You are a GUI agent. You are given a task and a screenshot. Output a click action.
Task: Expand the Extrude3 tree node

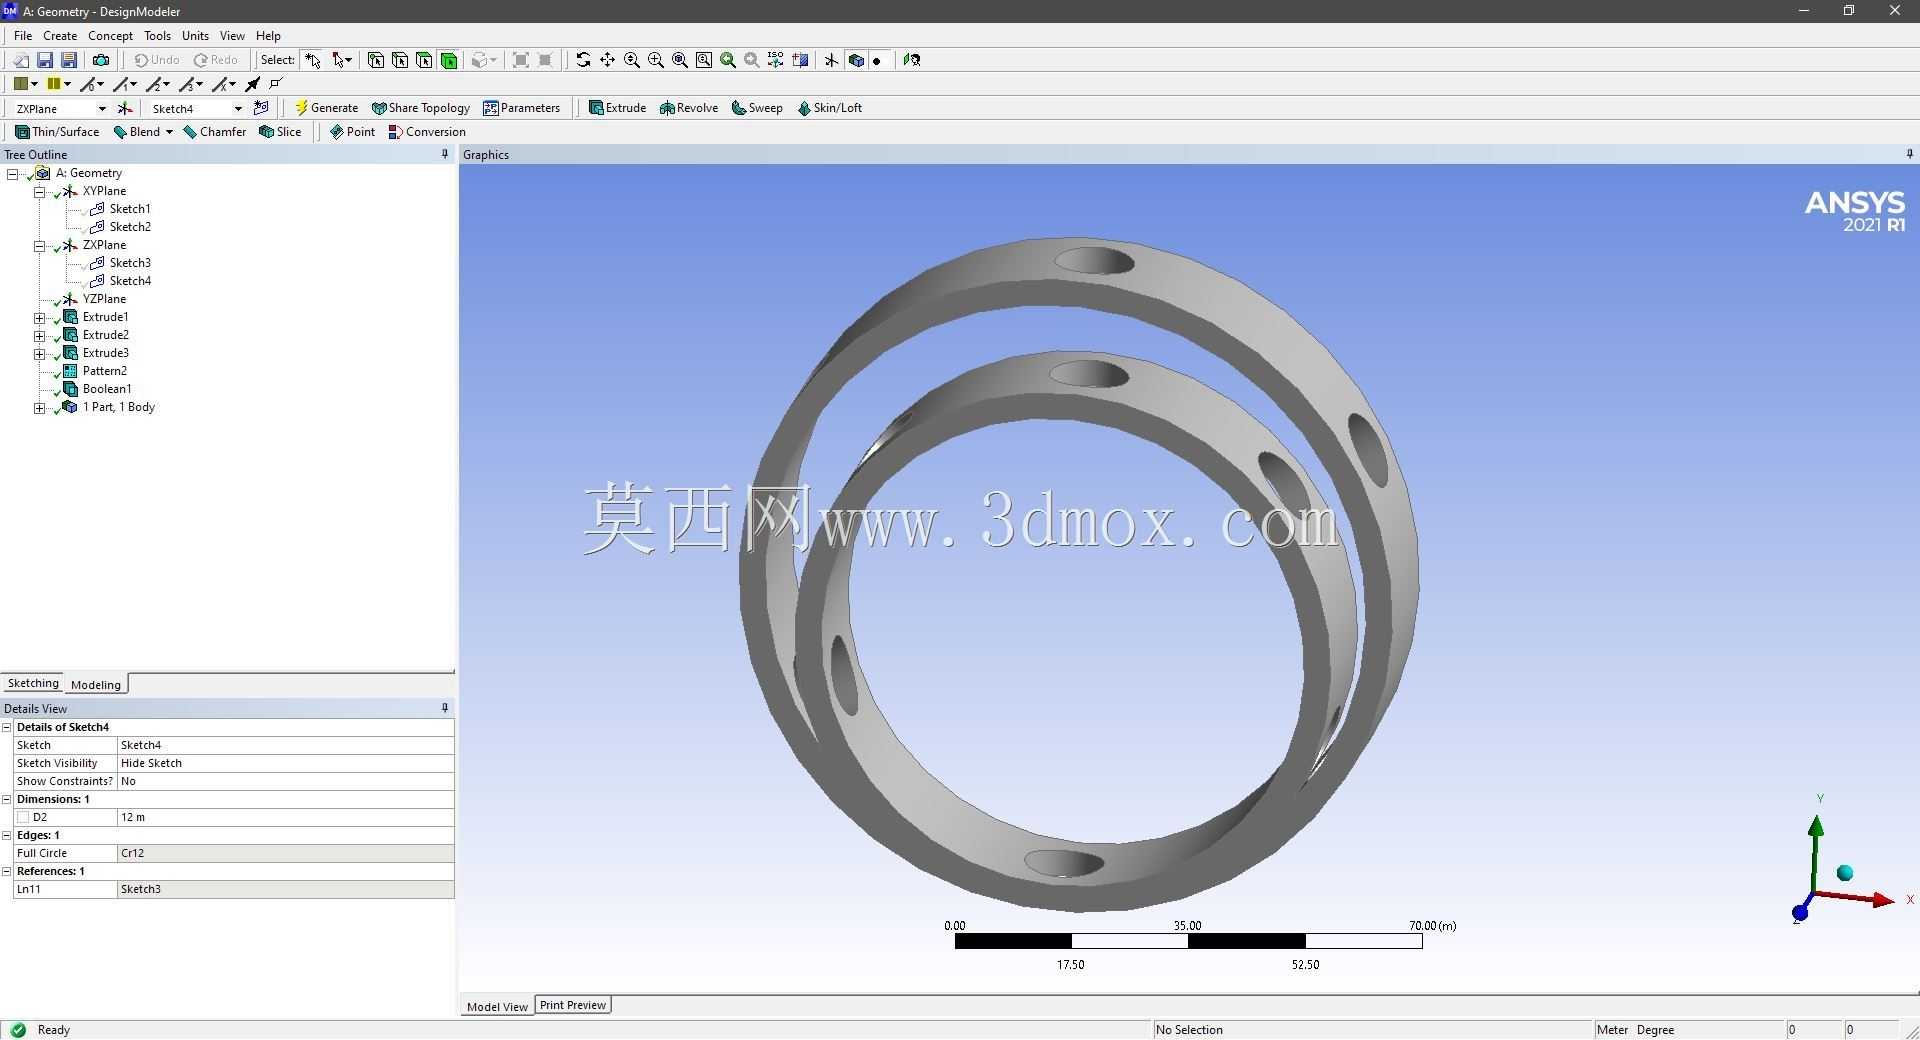[x=39, y=353]
